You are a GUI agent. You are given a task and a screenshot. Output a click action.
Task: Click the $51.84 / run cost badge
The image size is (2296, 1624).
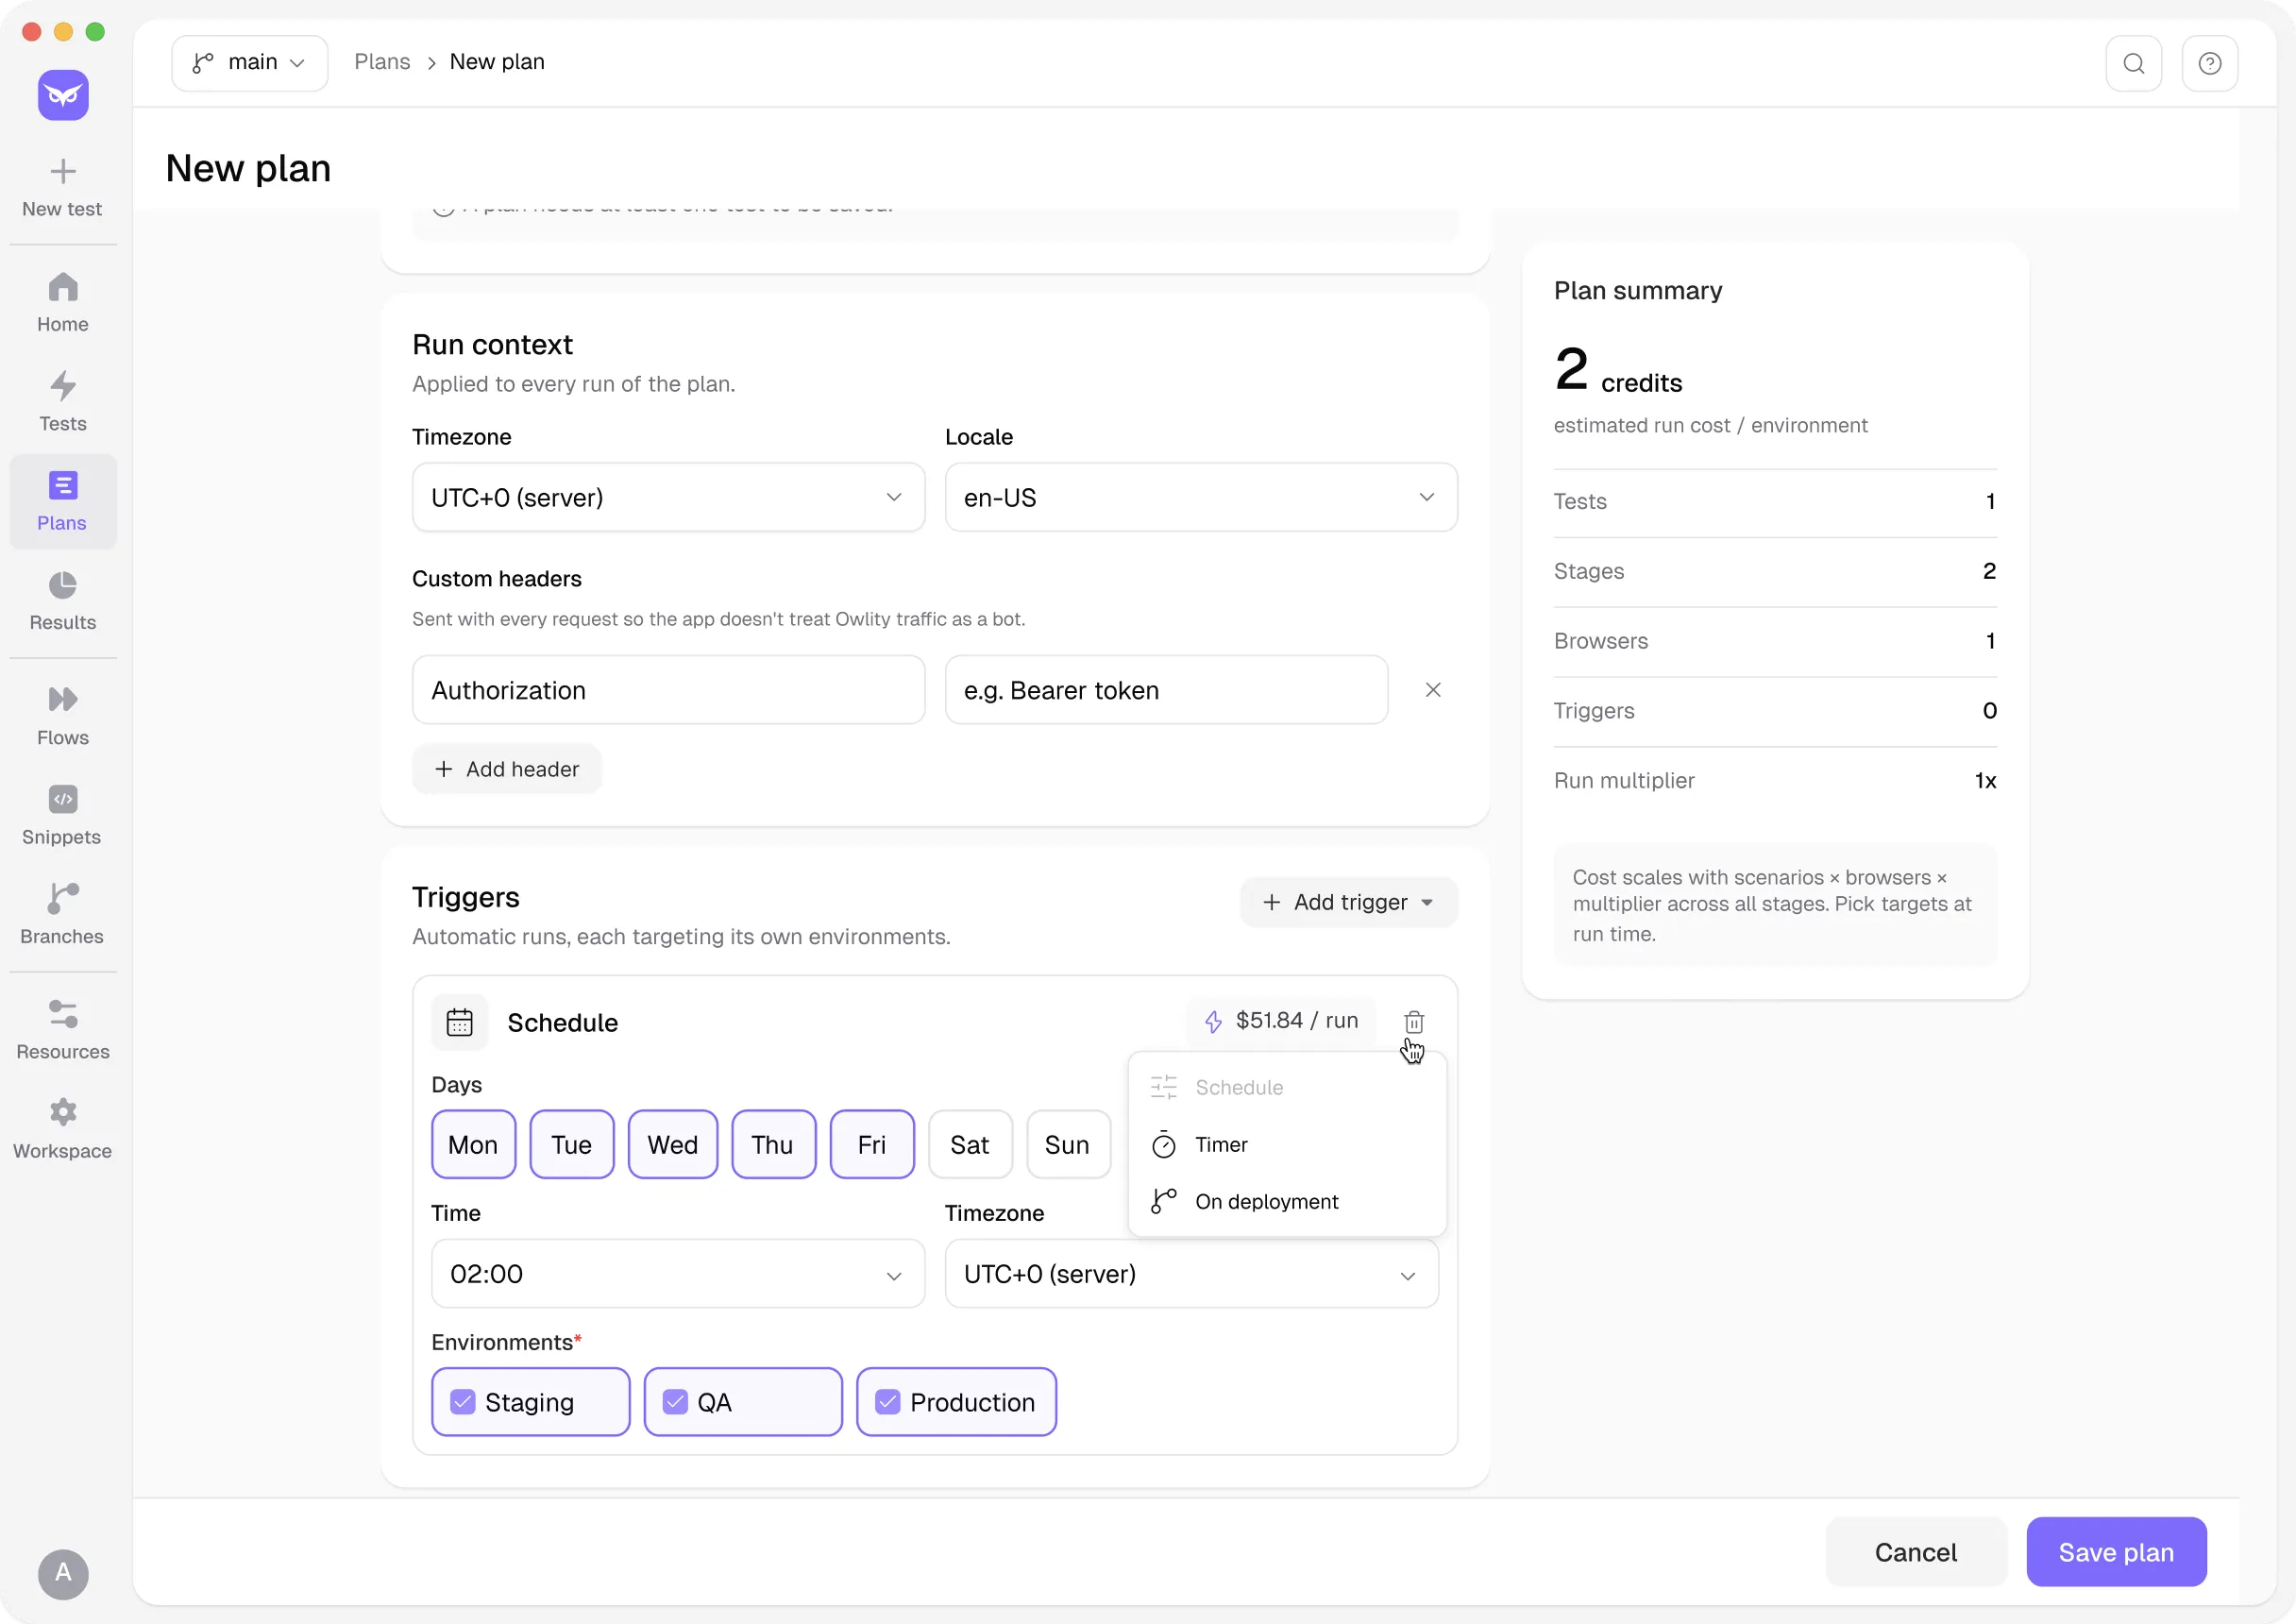tap(1281, 1021)
